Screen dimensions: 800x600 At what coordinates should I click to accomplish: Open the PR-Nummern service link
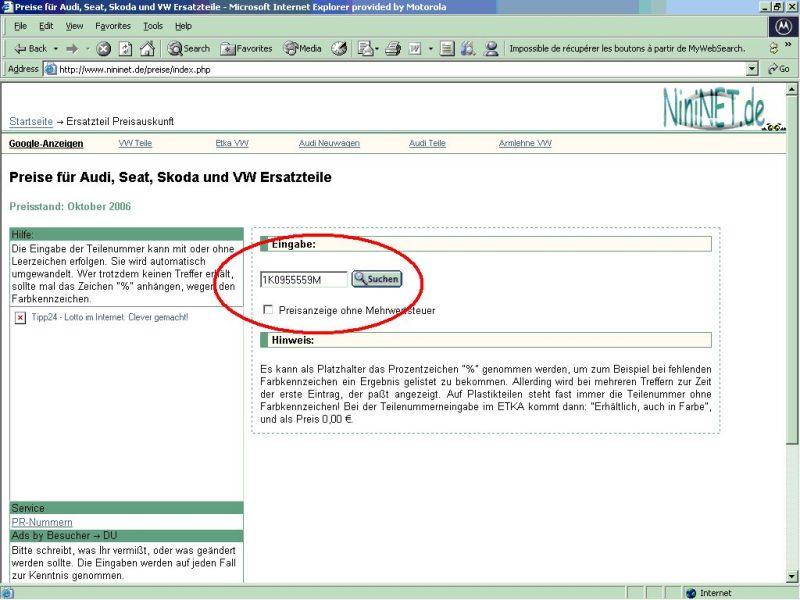tap(42, 522)
